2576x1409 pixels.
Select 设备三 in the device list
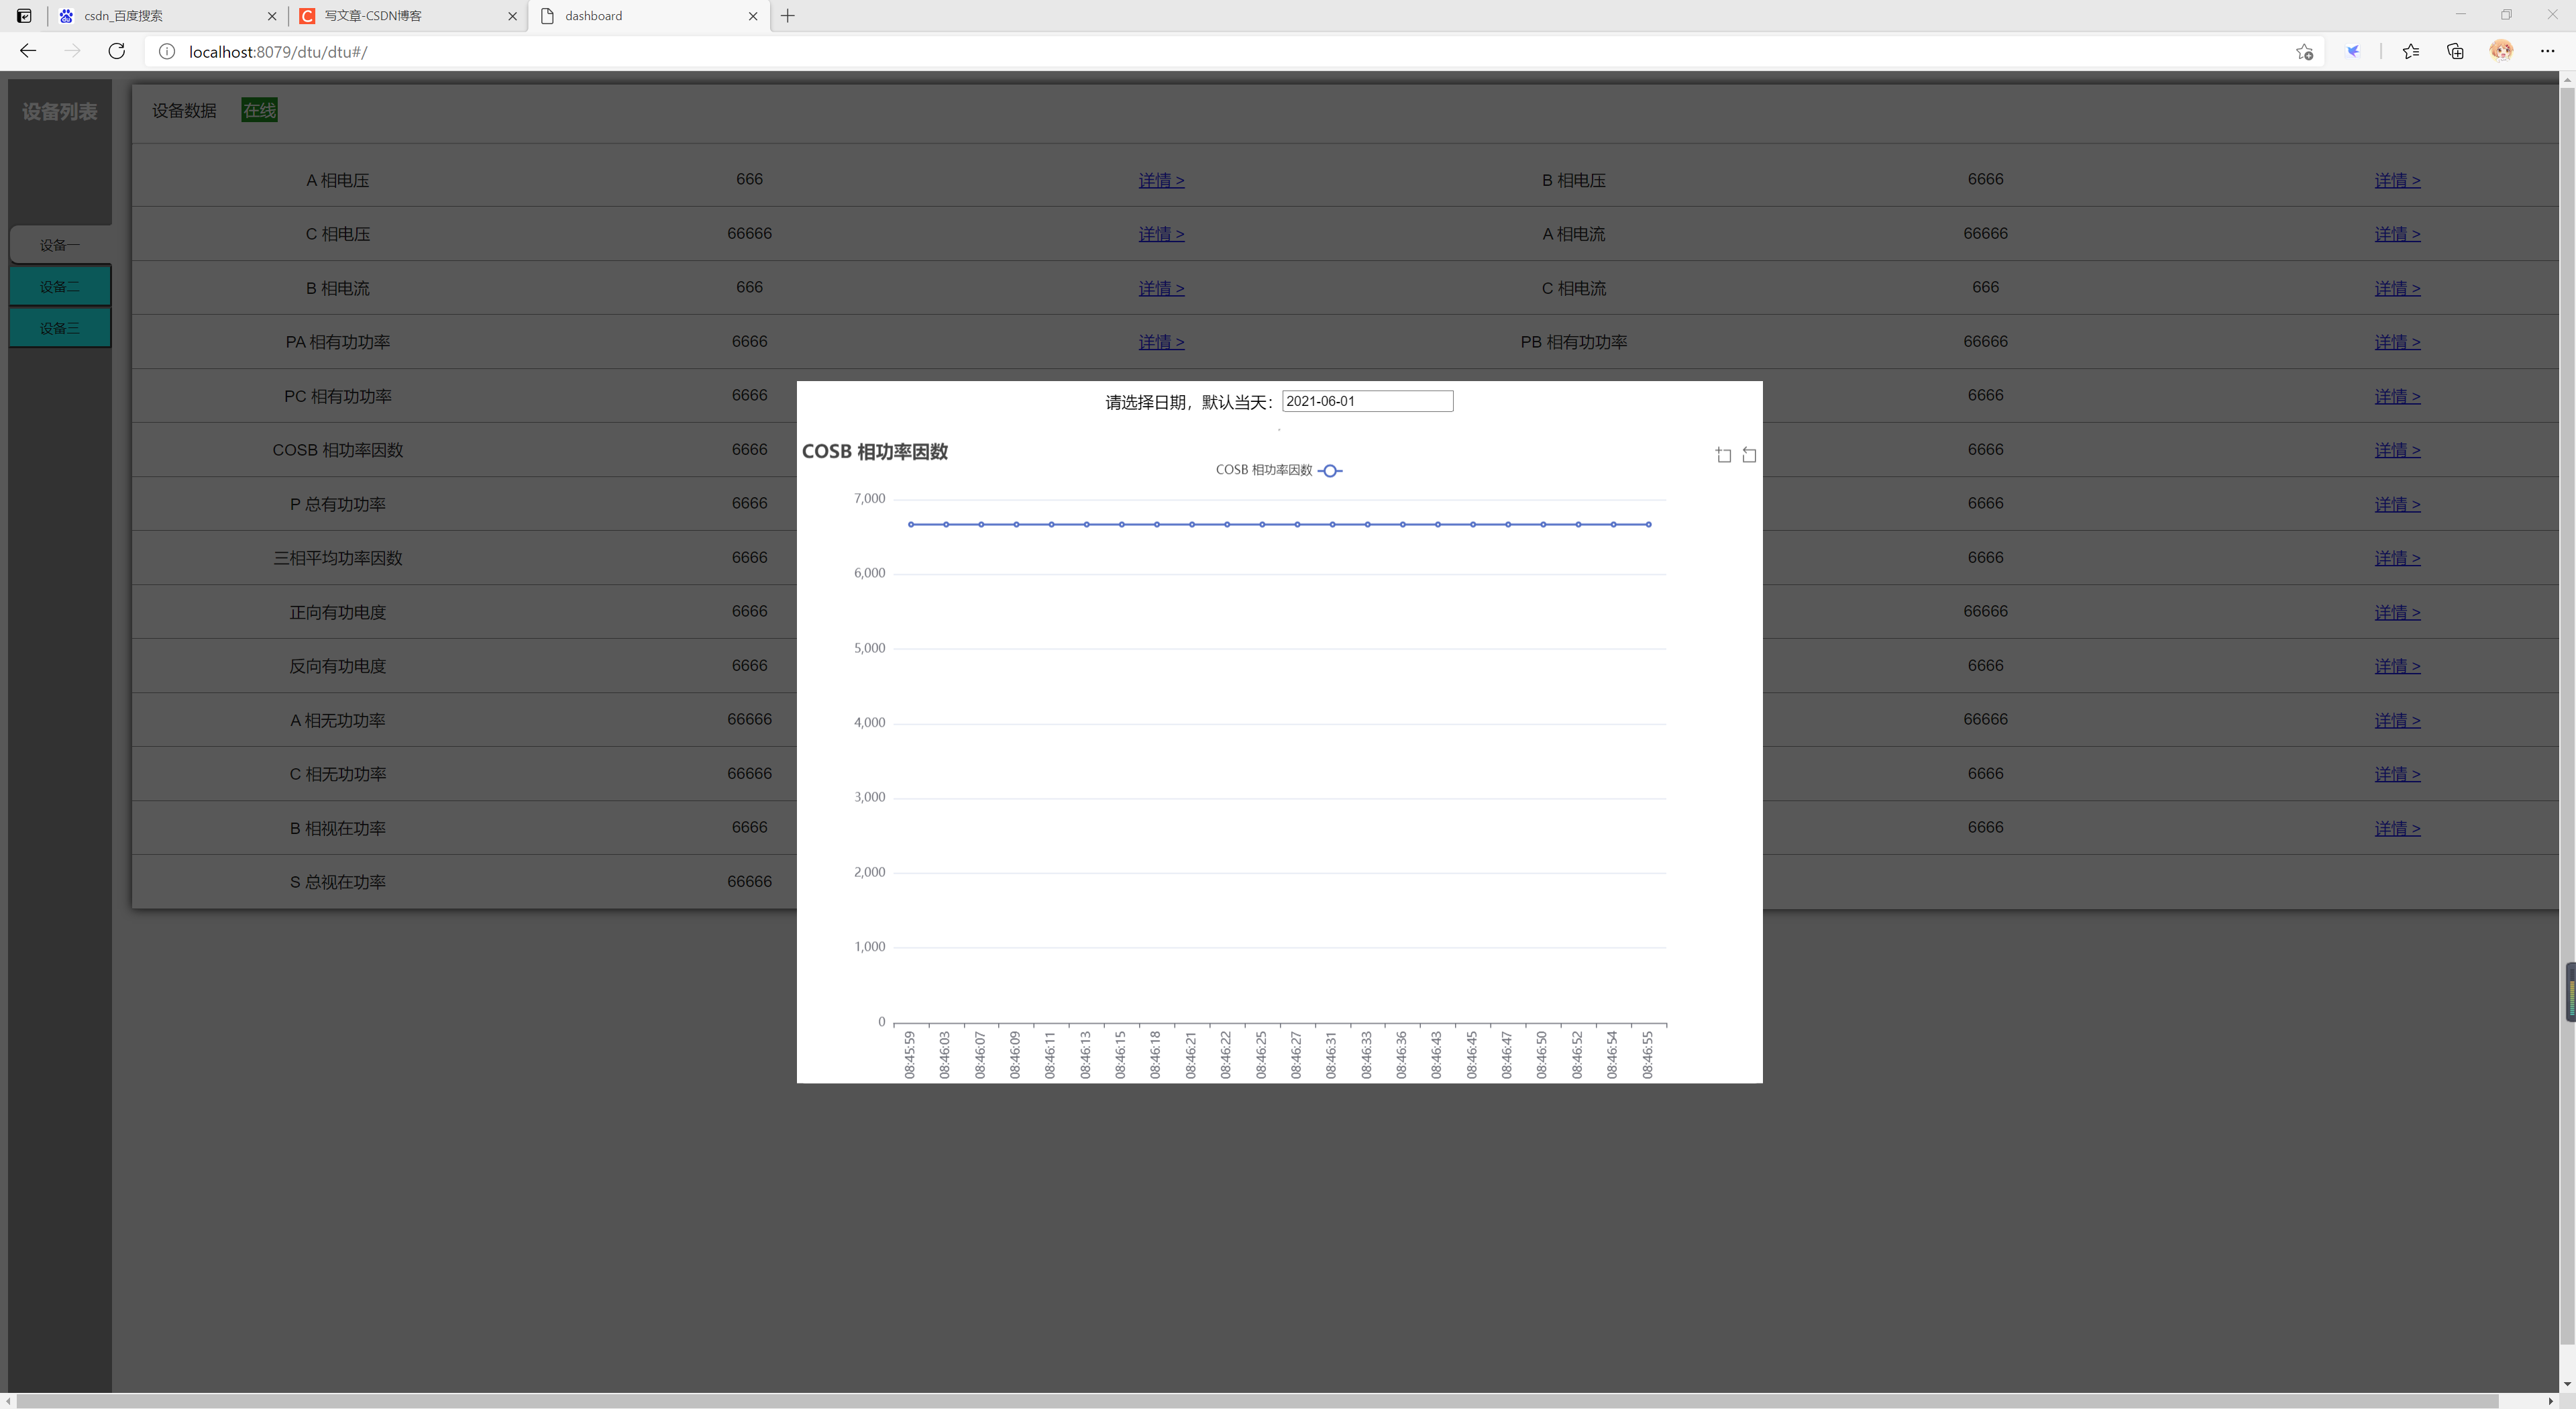[60, 328]
